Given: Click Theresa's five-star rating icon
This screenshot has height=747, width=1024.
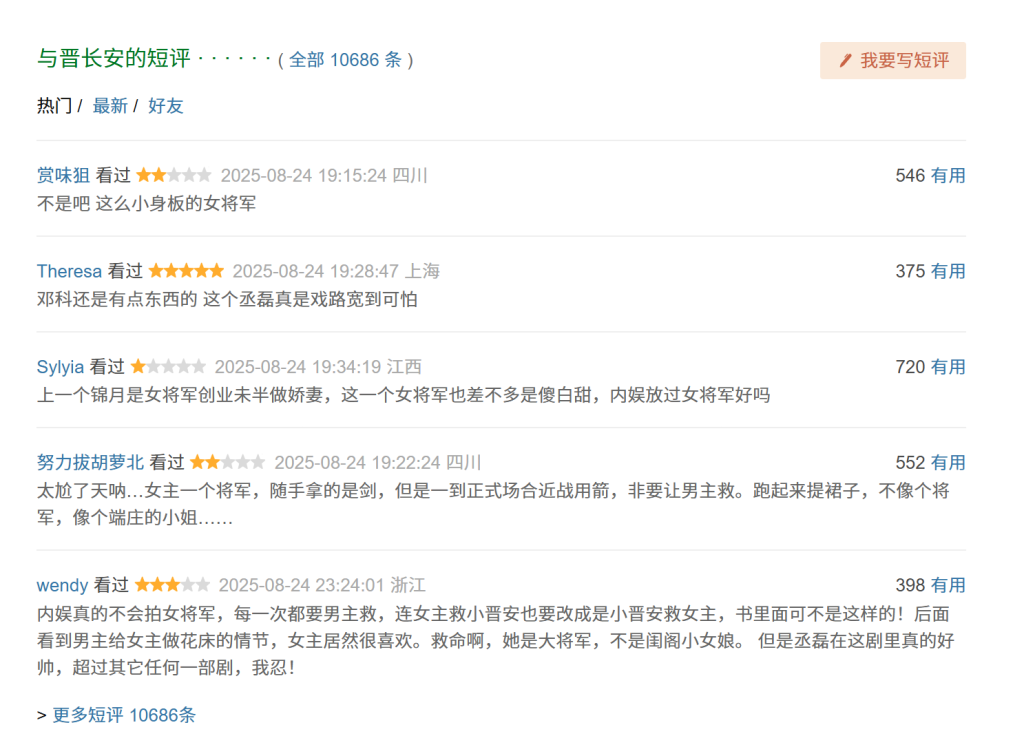Looking at the screenshot, I should point(186,271).
